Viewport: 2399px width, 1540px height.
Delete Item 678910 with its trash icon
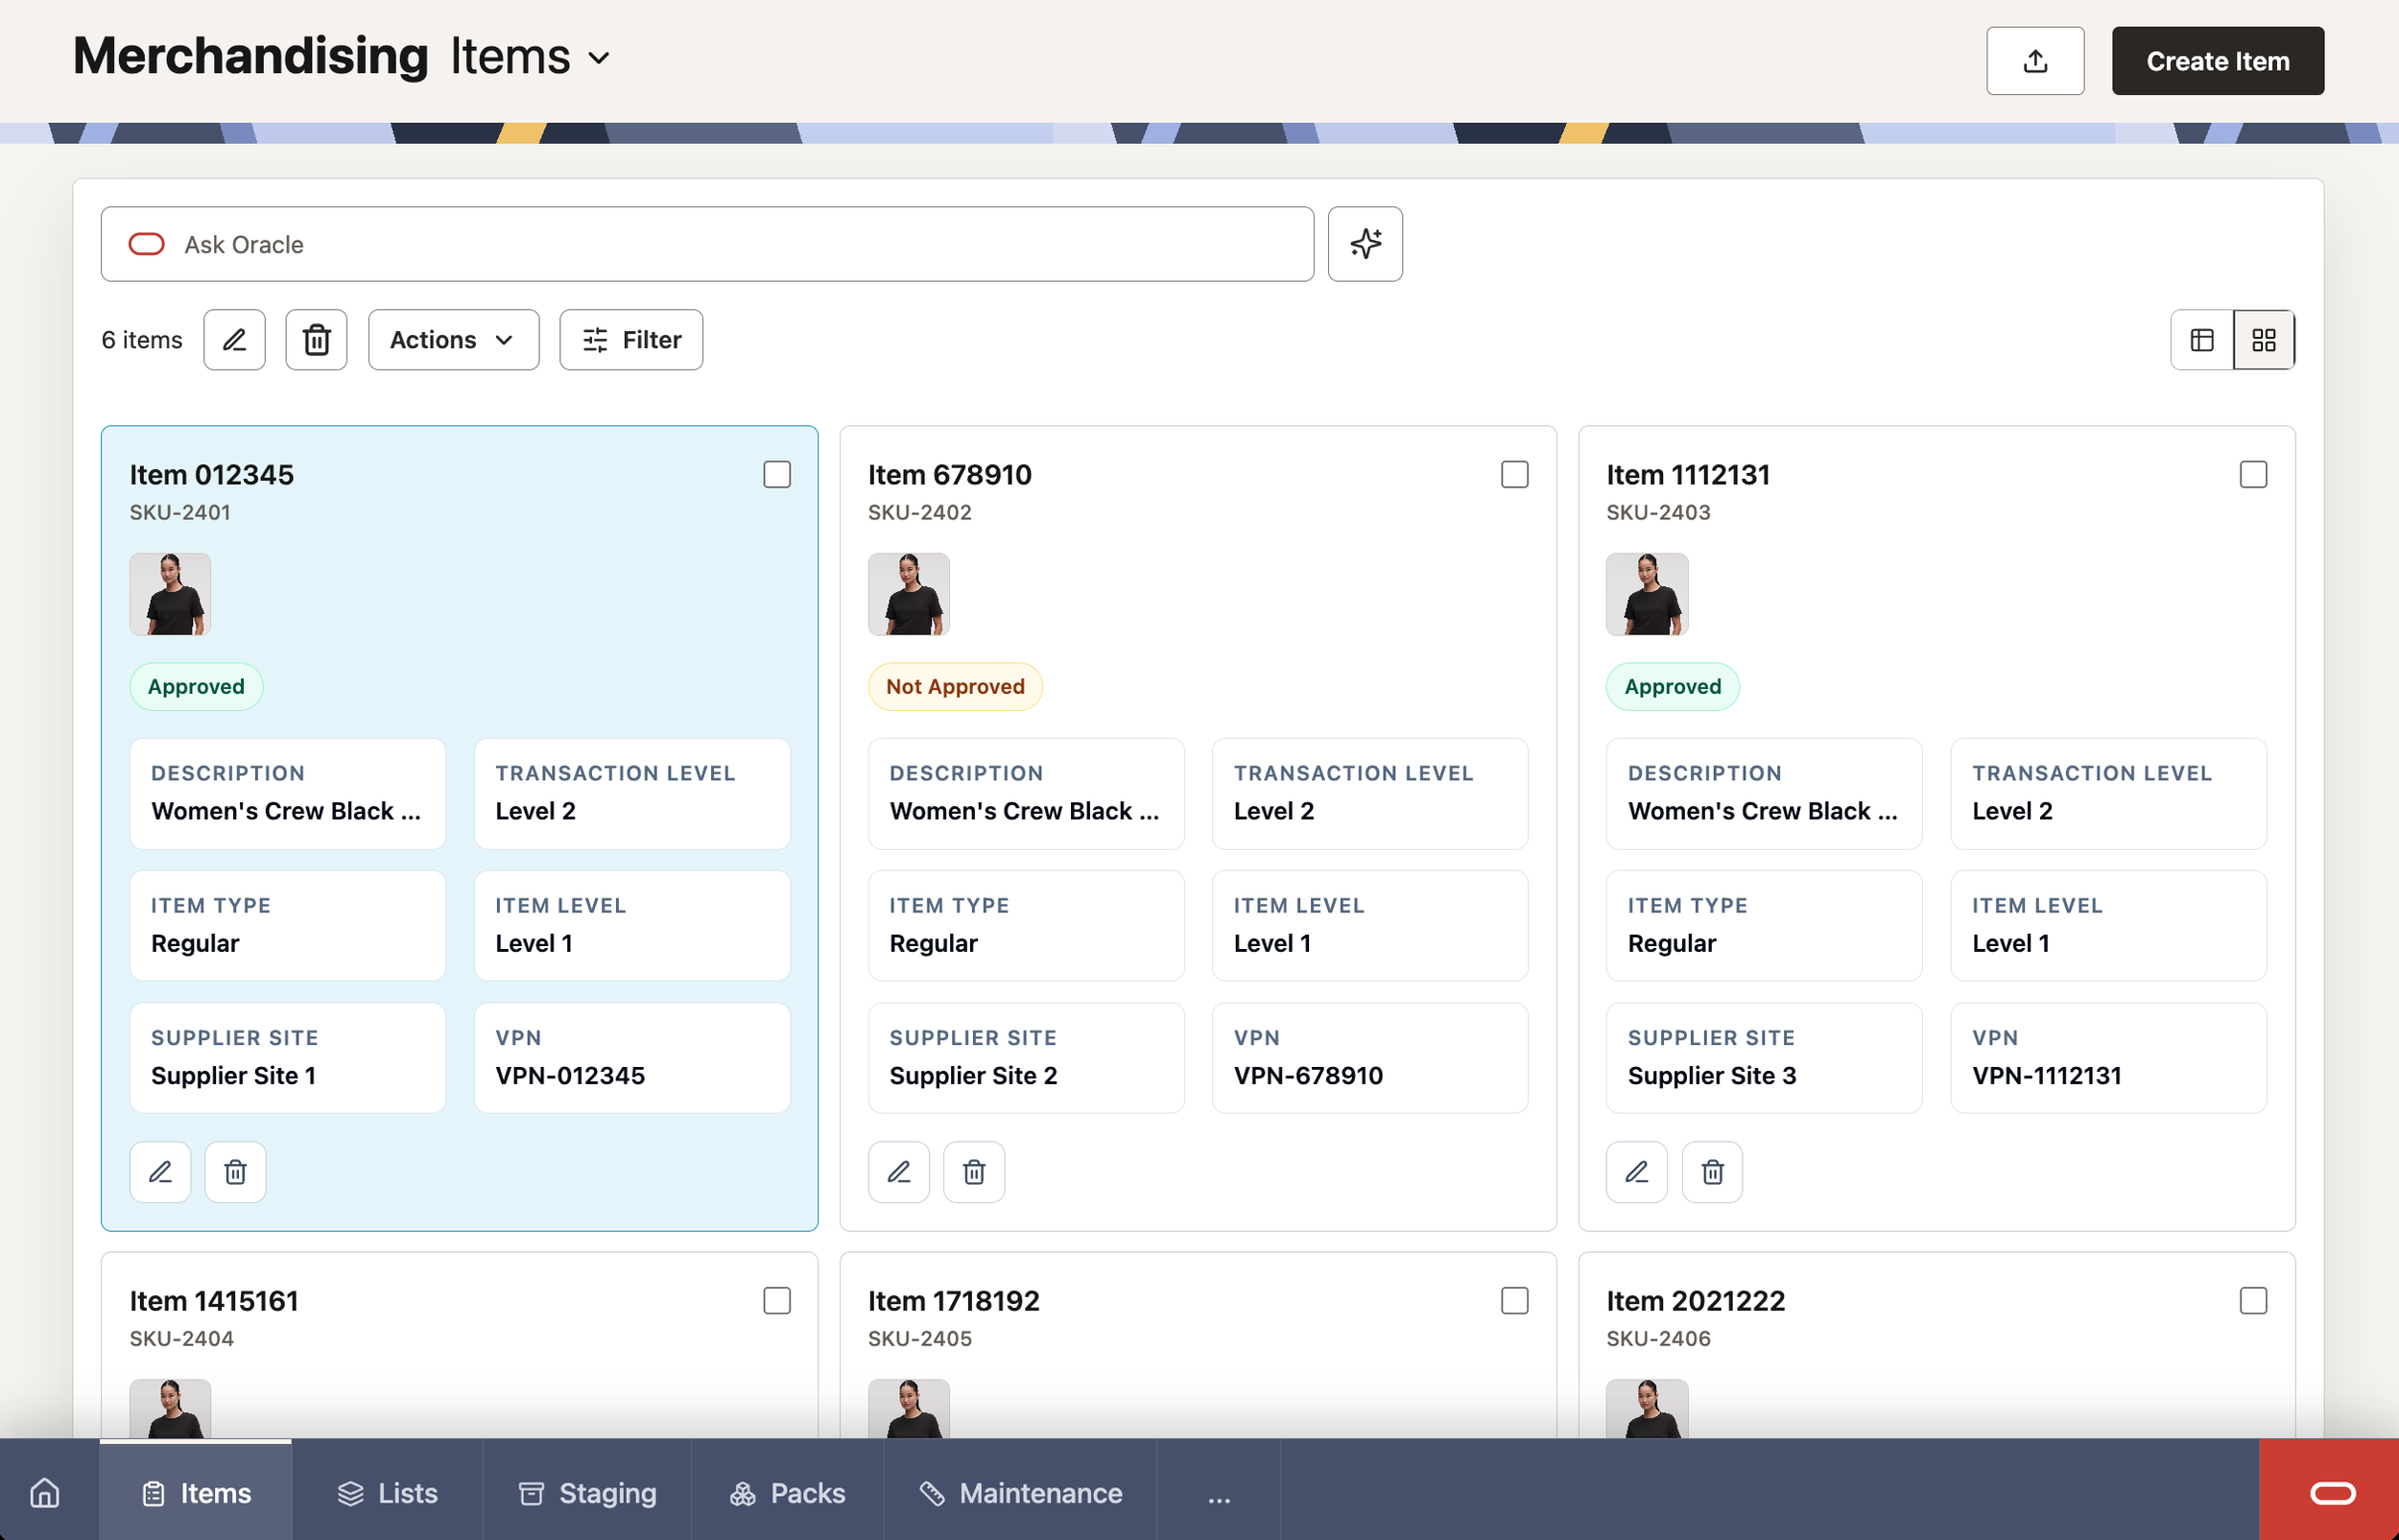(x=974, y=1171)
